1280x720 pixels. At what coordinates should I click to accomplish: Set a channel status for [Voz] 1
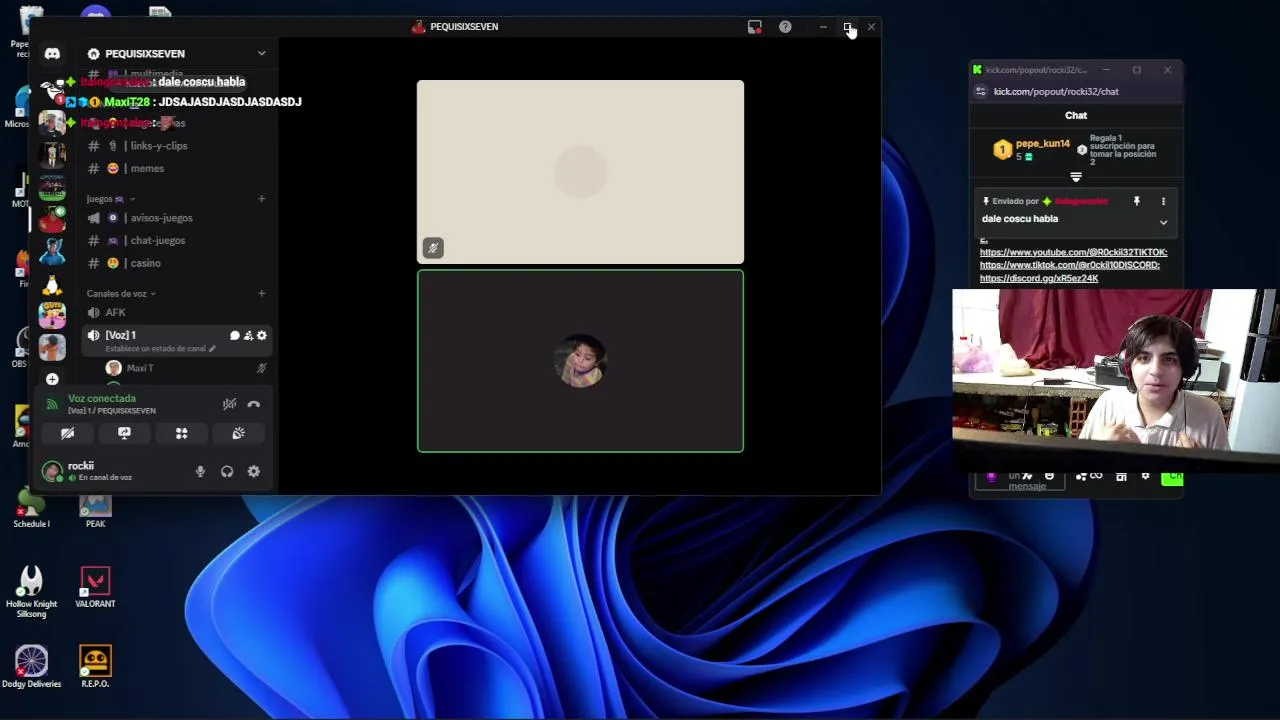(x=160, y=349)
